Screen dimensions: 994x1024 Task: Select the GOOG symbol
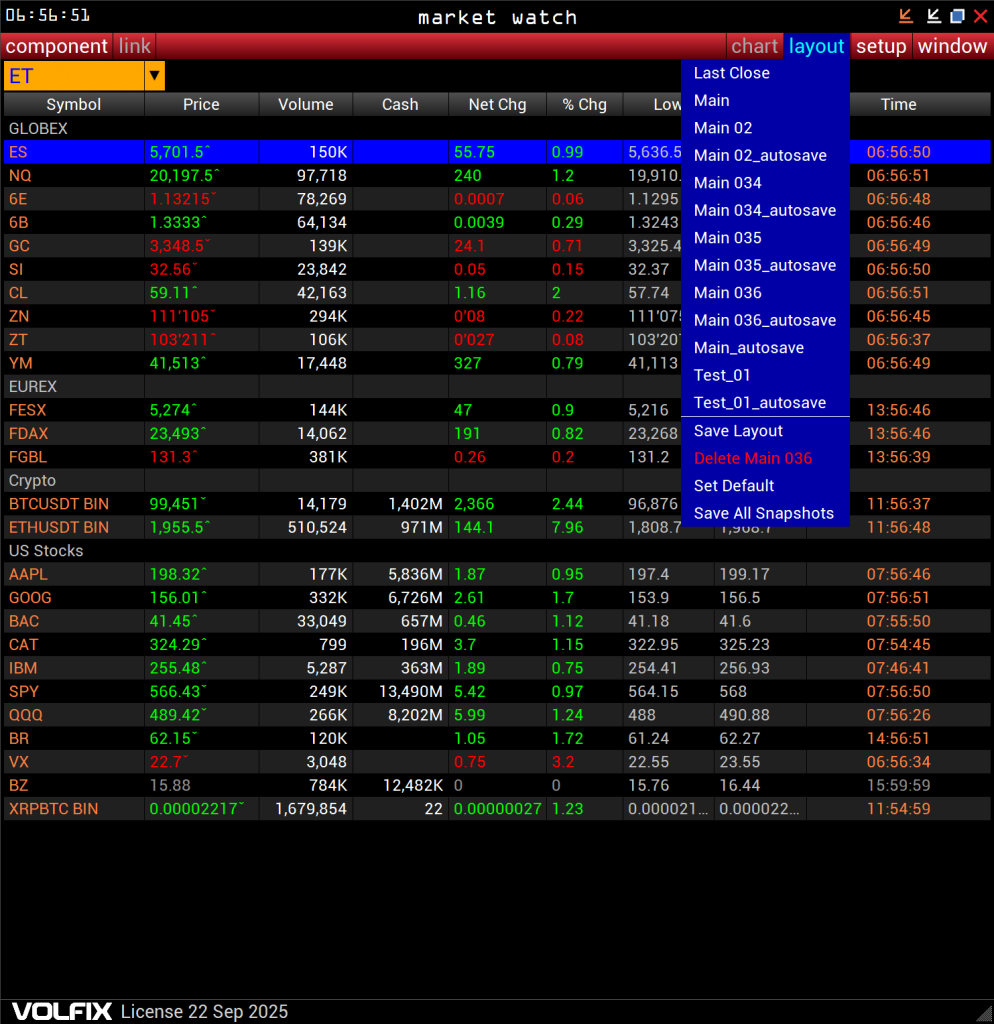pos(30,599)
